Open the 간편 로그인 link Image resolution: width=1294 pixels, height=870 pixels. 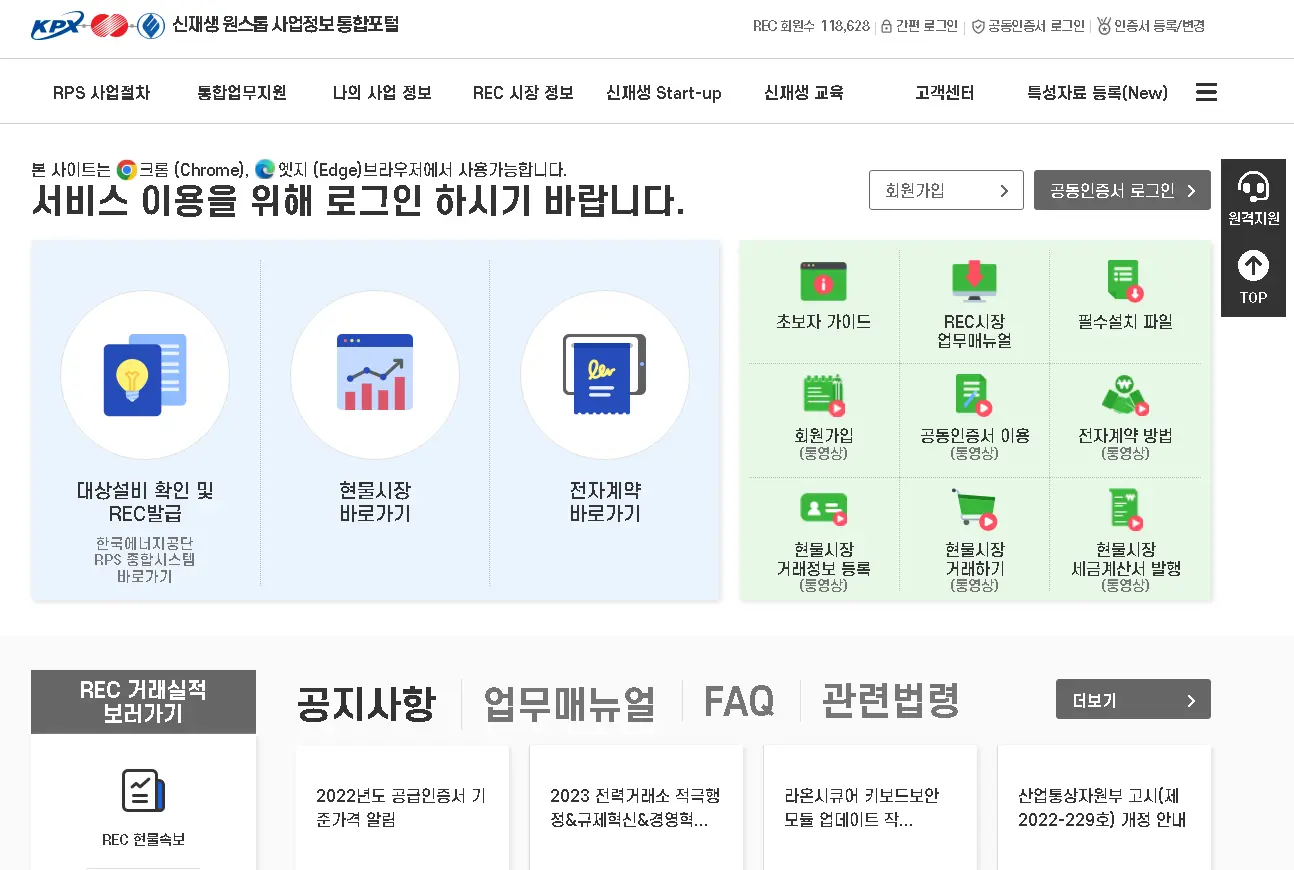pyautogui.click(x=922, y=26)
